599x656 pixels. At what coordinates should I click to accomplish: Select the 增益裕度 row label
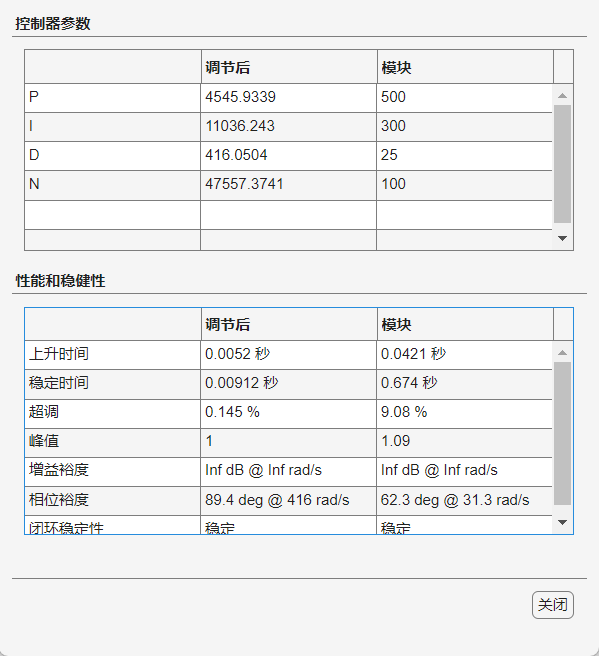[59, 470]
